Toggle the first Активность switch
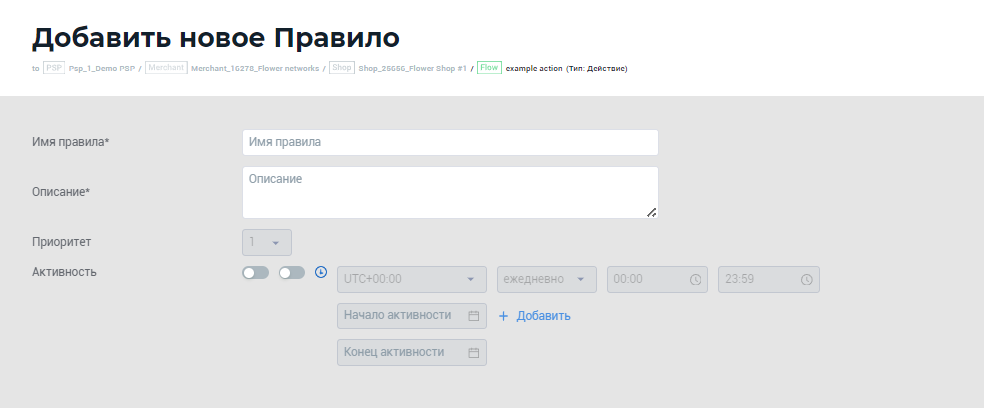Viewport: 984px width, 408px height. [255, 272]
